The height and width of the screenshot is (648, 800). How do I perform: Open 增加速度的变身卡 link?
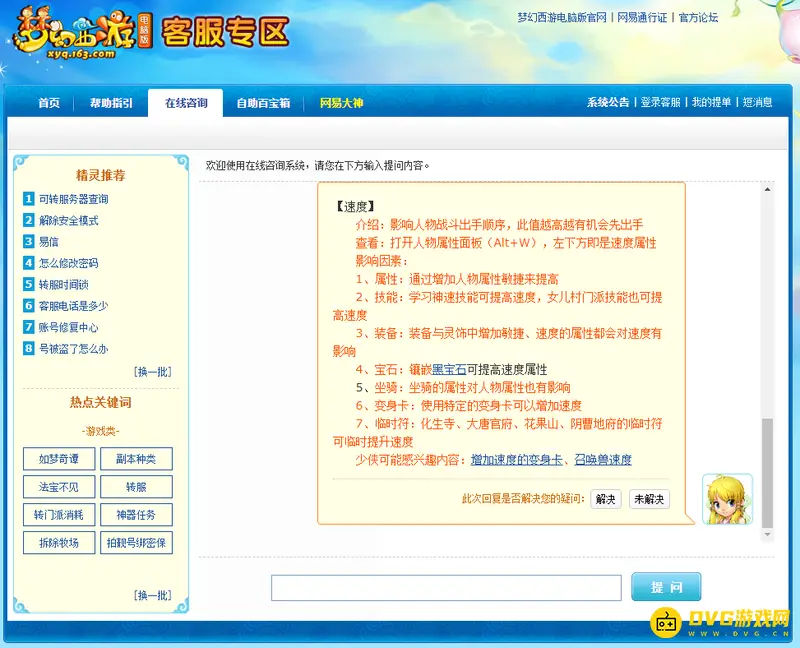click(x=516, y=460)
